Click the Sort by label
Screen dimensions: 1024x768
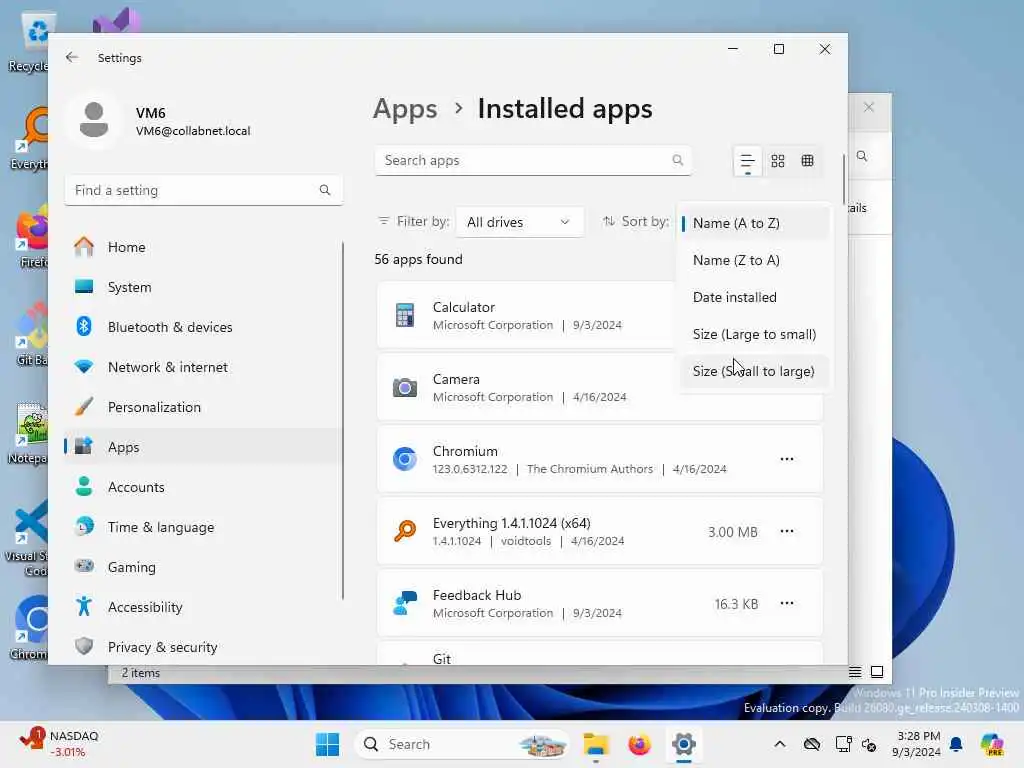[x=645, y=221]
